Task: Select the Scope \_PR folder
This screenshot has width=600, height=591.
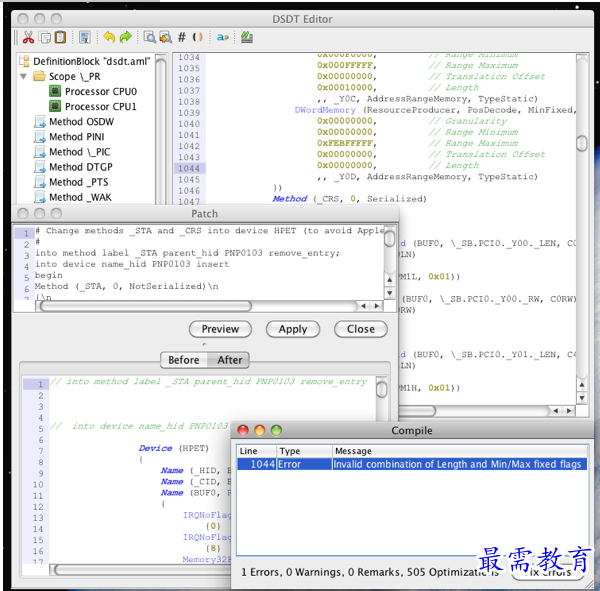Action: point(74,76)
